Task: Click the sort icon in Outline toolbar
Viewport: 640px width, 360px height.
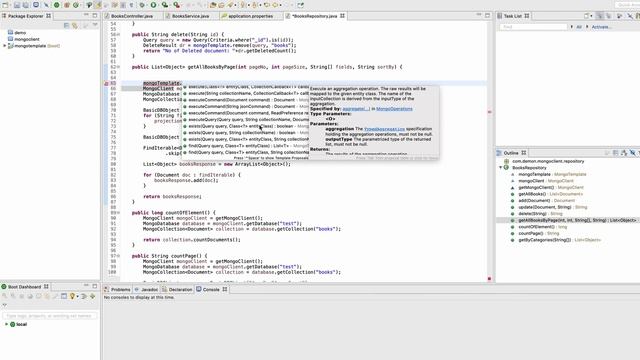Action: (624, 153)
